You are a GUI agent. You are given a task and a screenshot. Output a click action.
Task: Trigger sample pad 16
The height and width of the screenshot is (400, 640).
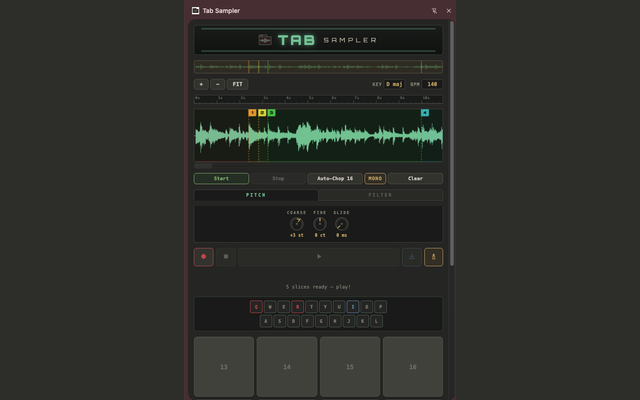coord(413,367)
